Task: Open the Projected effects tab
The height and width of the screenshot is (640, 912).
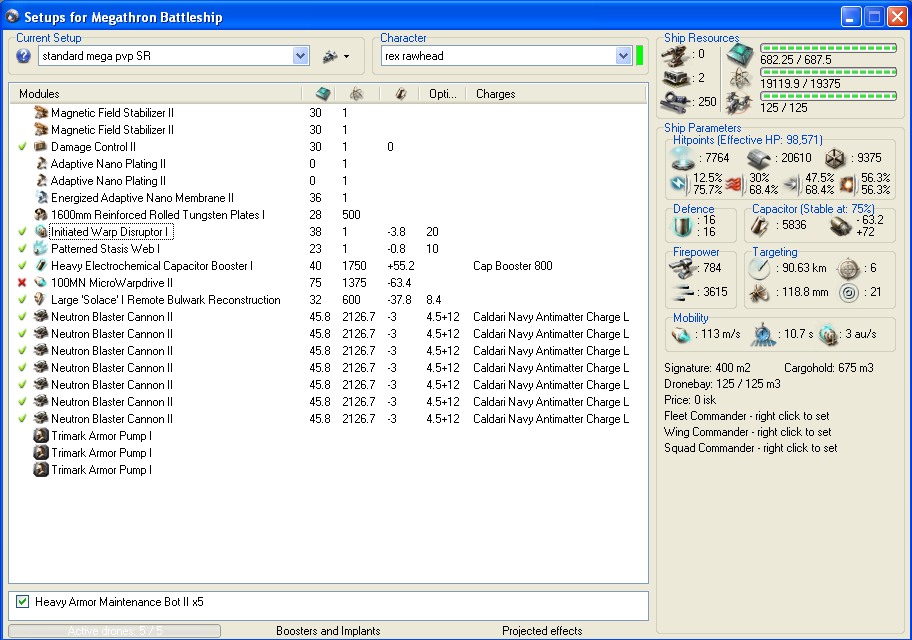Action: (542, 631)
